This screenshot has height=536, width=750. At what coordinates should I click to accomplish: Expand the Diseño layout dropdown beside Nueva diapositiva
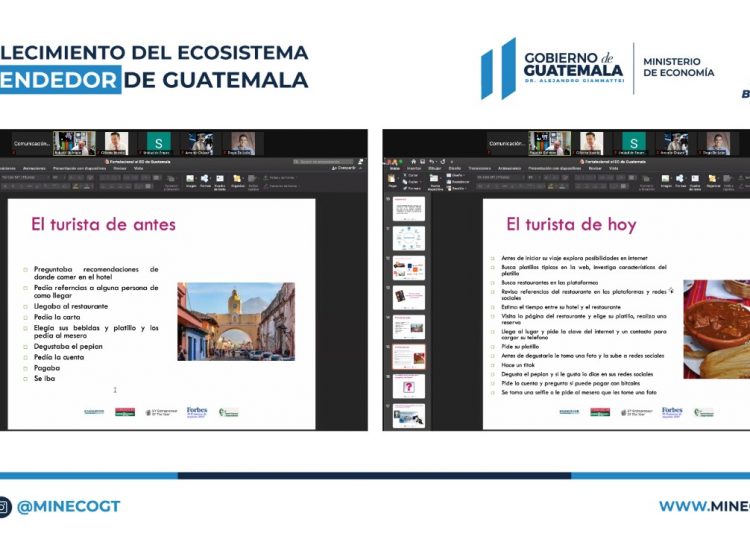pos(458,176)
